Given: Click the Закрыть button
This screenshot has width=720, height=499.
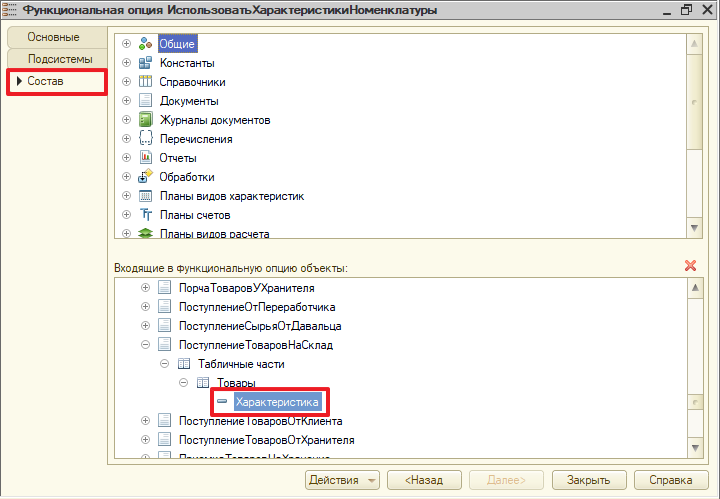Looking at the screenshot, I should click(589, 480).
